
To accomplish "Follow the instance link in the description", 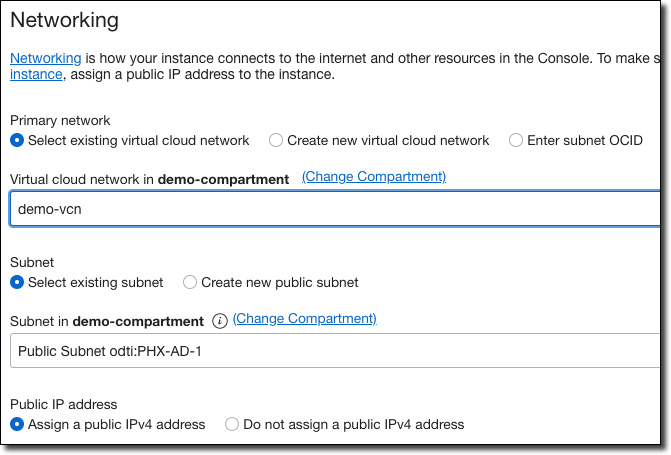I will [x=37, y=75].
